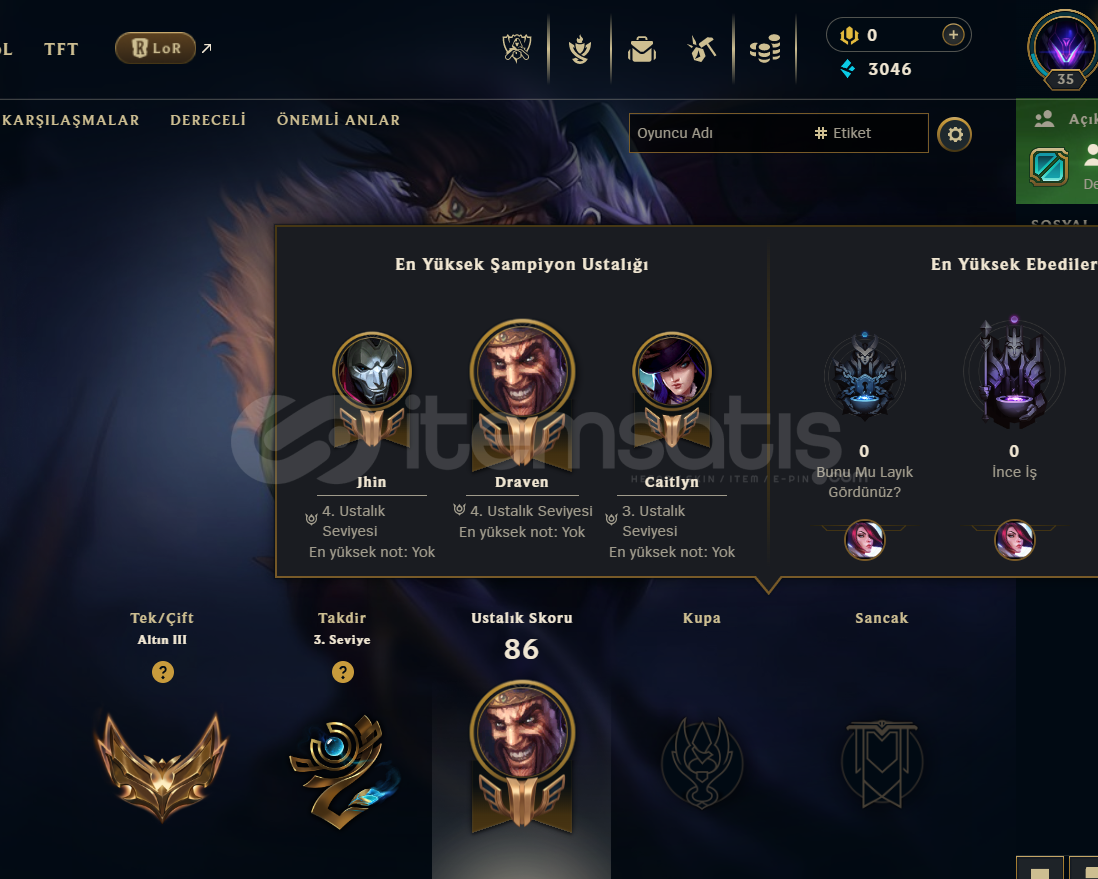This screenshot has height=879, width=1098.
Task: Open the LoR launcher button
Action: coord(155,48)
